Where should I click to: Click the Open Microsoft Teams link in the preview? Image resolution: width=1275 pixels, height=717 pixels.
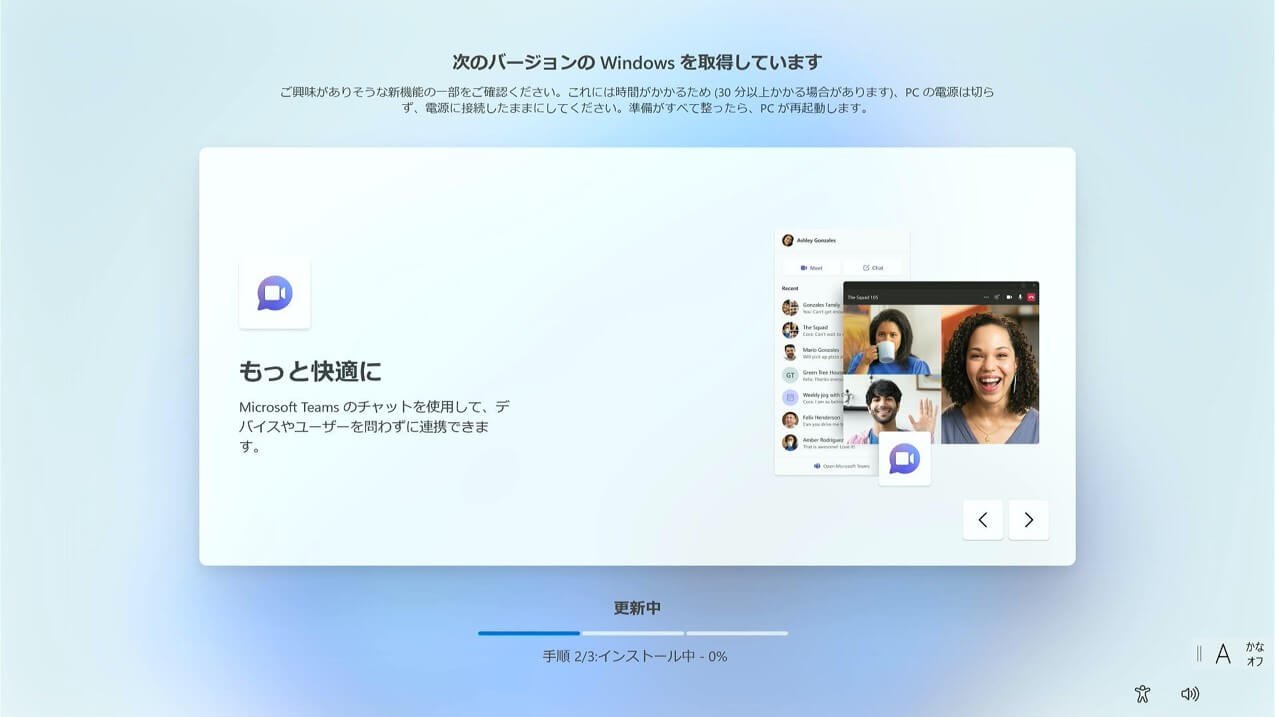(841, 466)
